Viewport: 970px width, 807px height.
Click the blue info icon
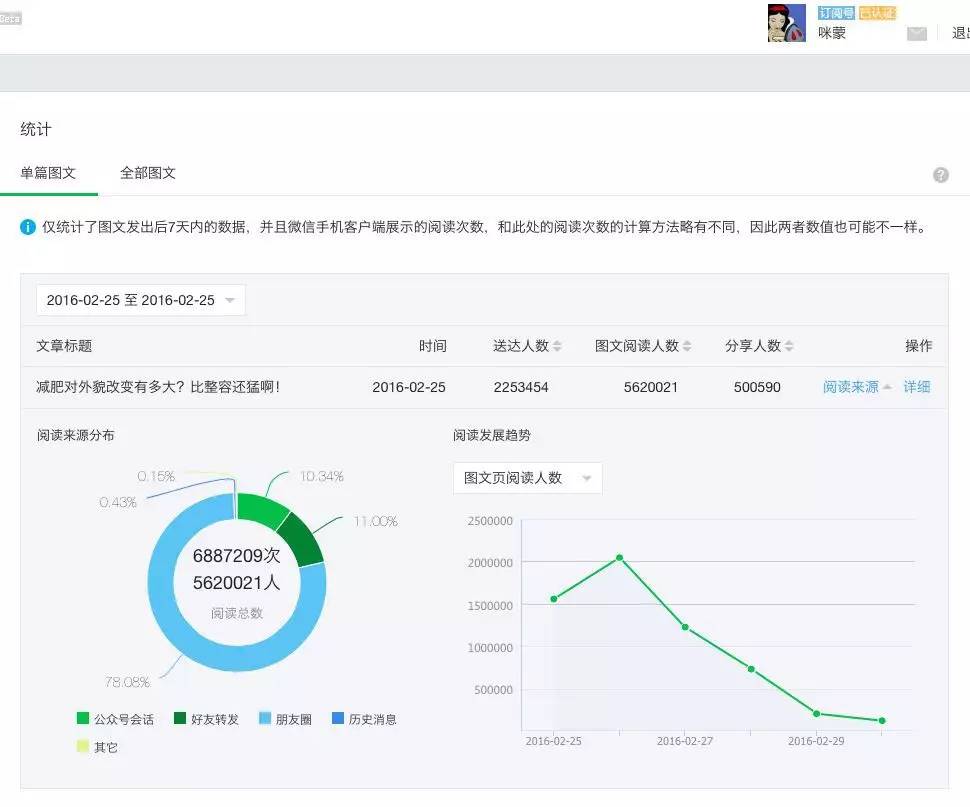(x=28, y=227)
